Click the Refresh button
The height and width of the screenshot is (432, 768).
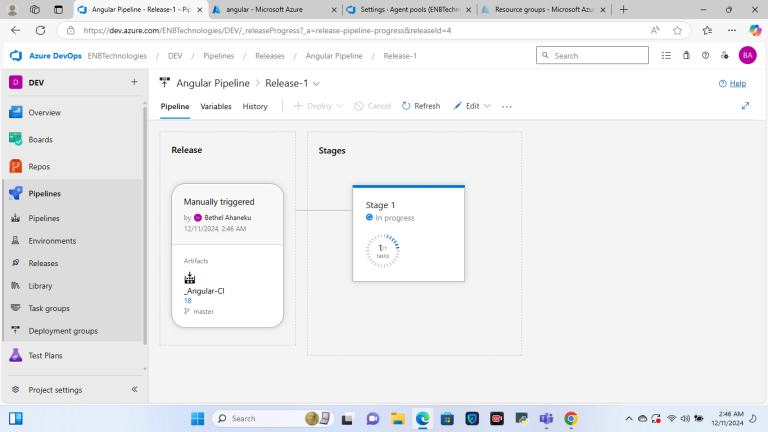[x=421, y=106]
